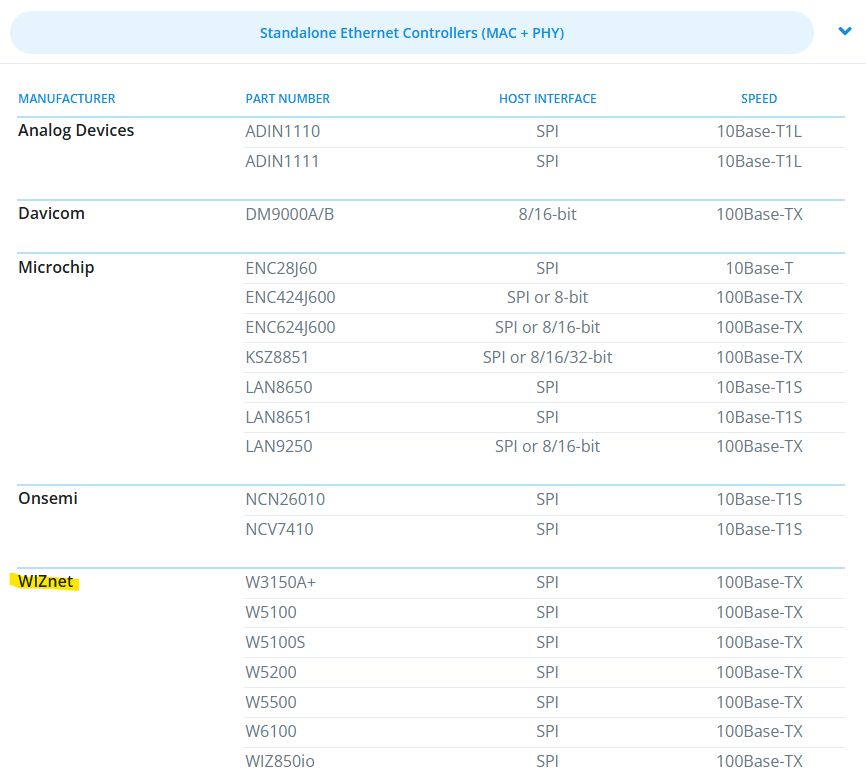Select the HOST INTERFACE column header

[547, 99]
